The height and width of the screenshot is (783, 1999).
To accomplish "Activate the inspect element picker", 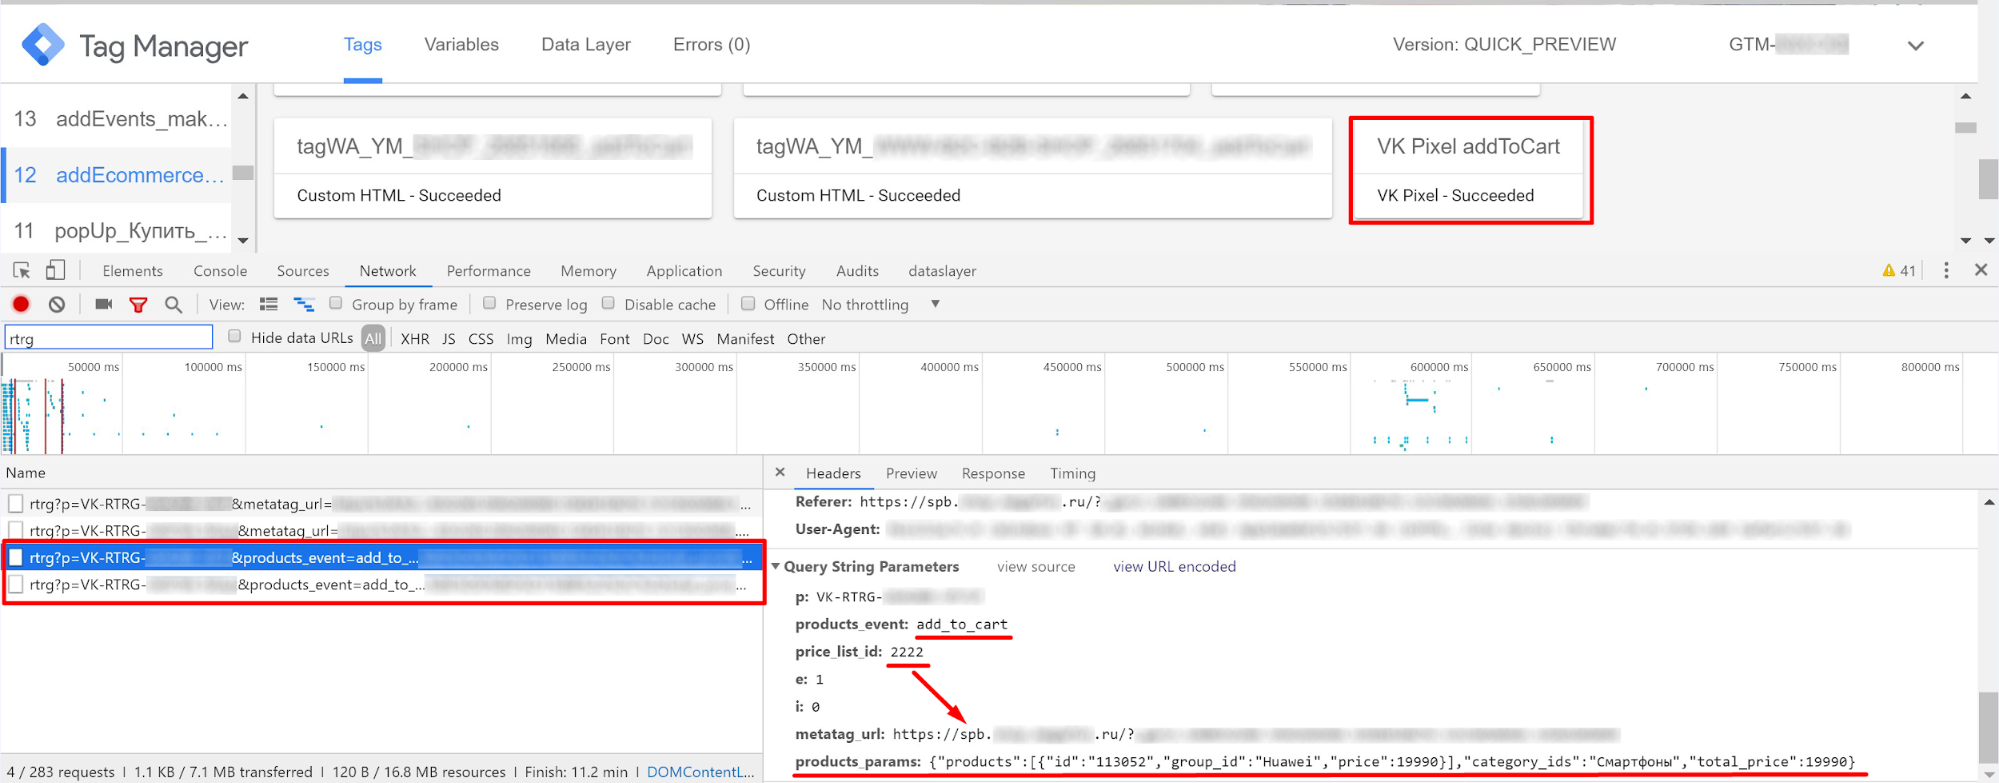I will pos(21,271).
